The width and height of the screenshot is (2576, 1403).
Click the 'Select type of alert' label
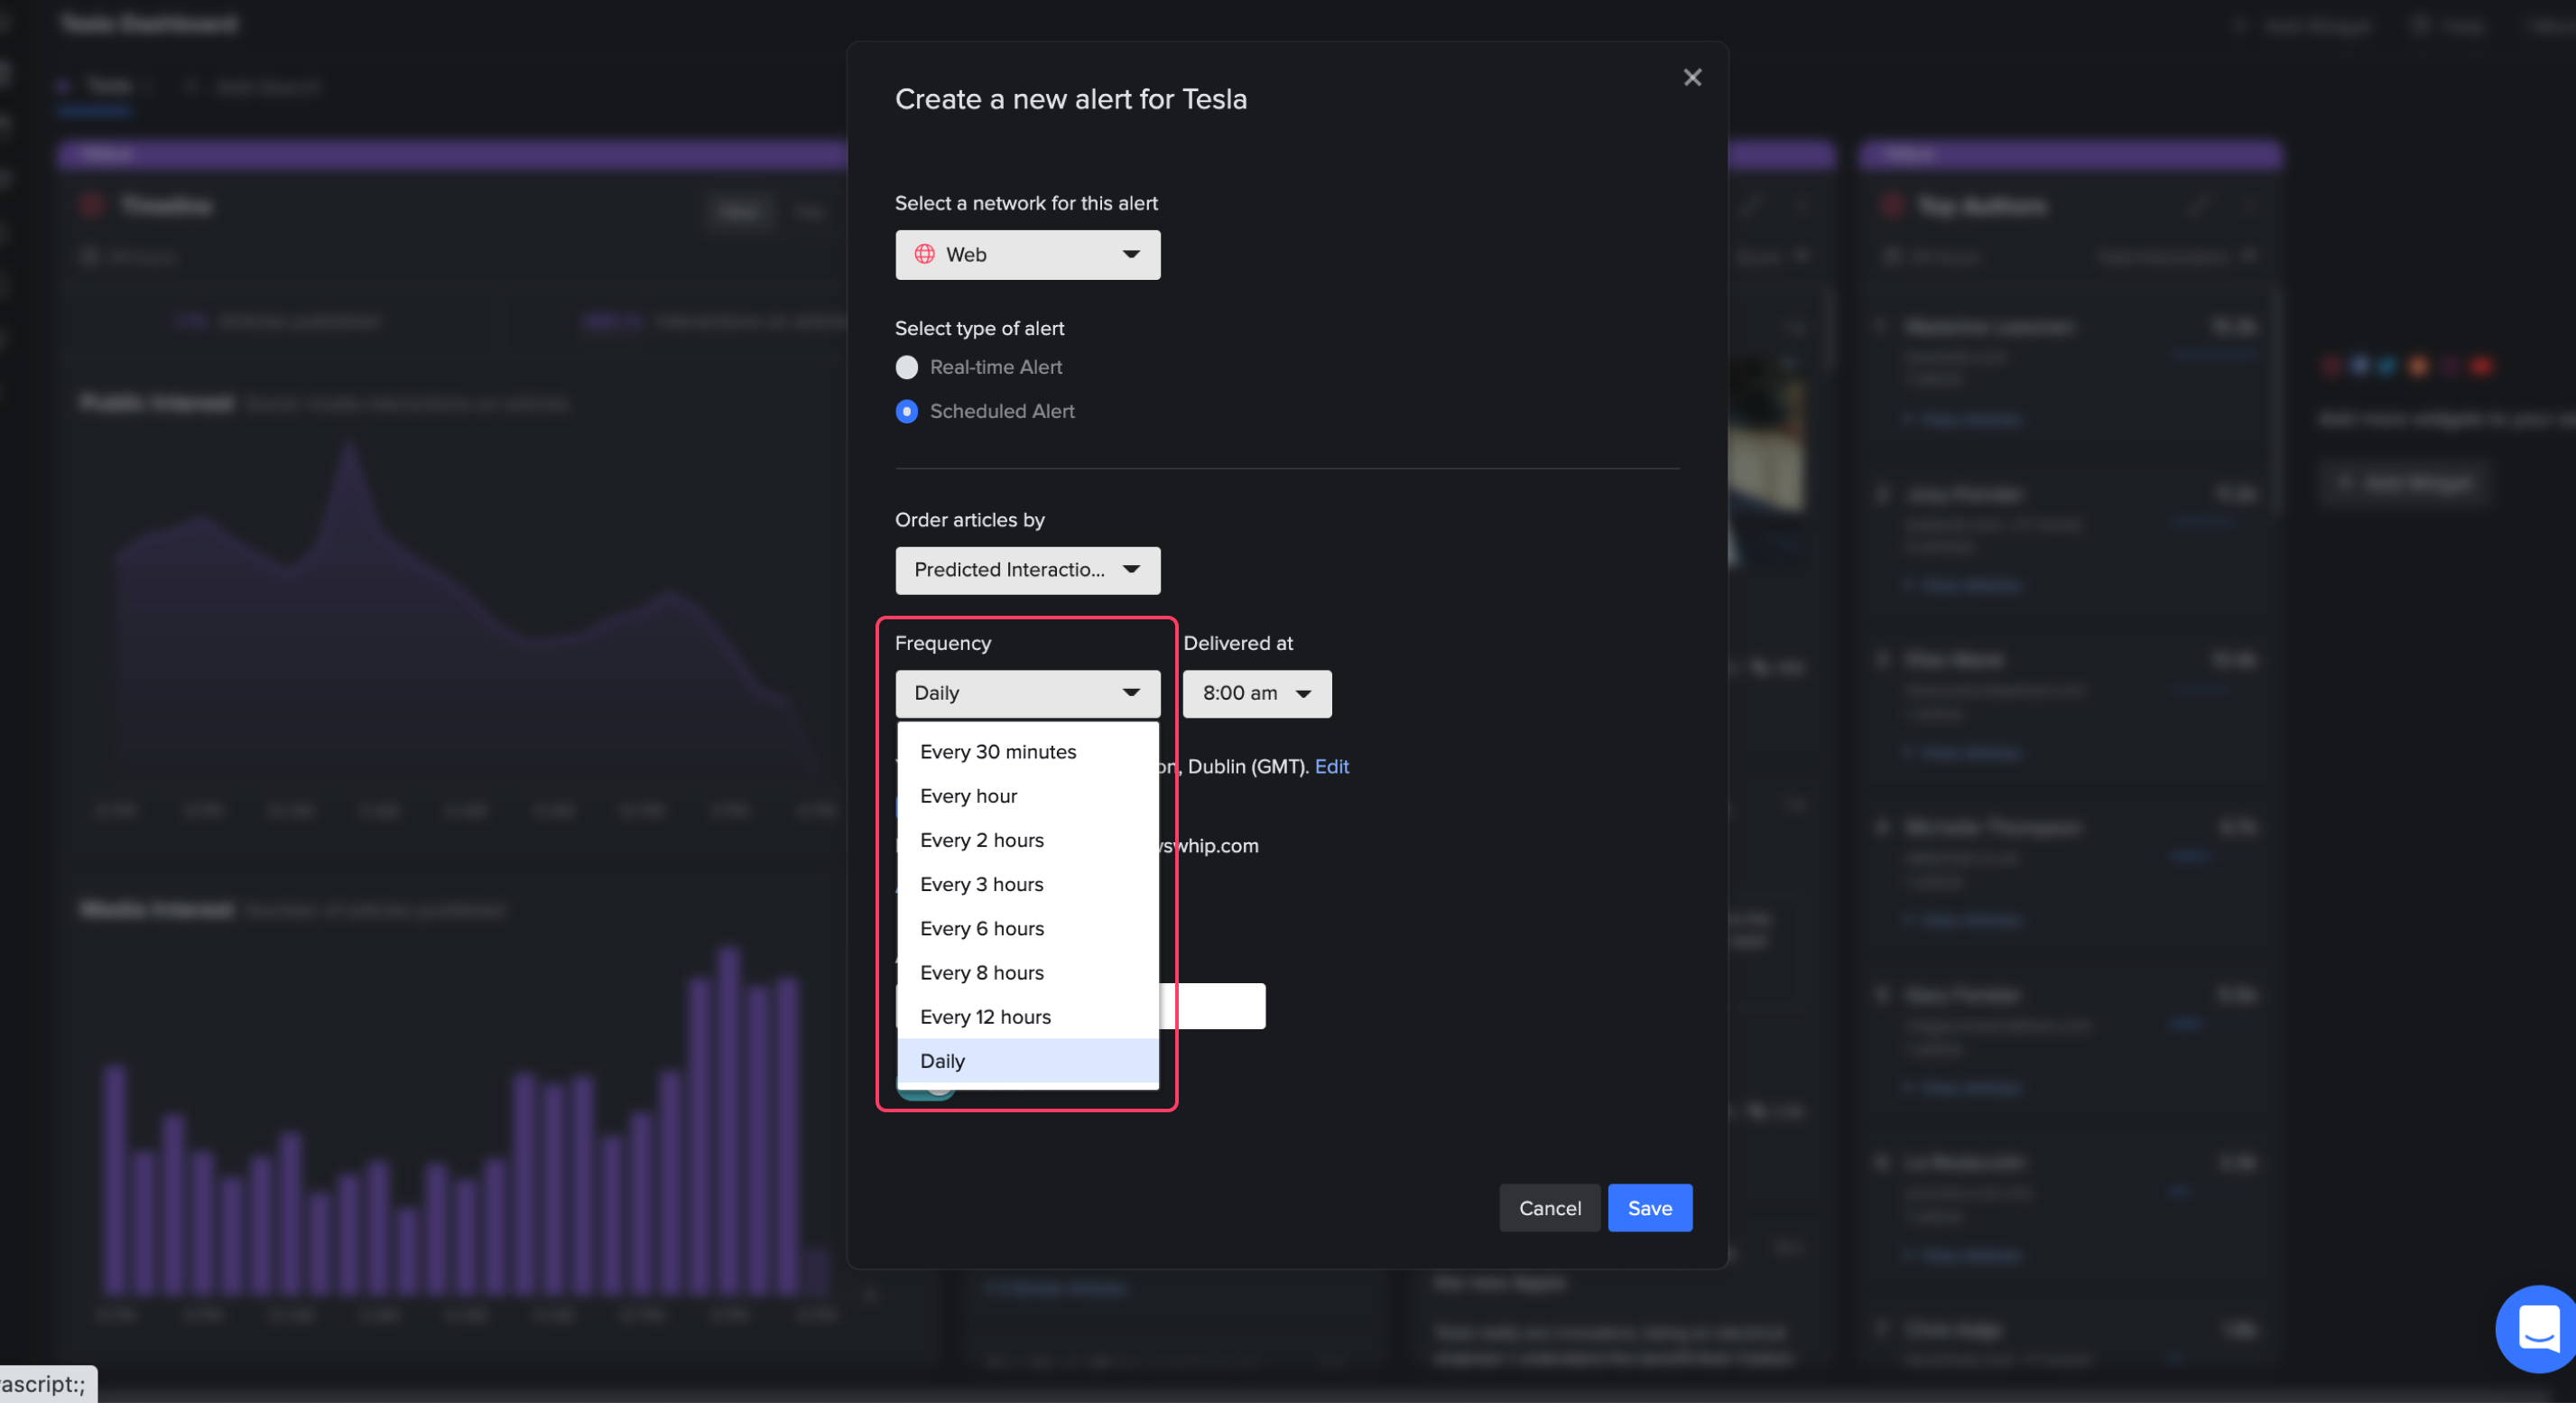[979, 328]
